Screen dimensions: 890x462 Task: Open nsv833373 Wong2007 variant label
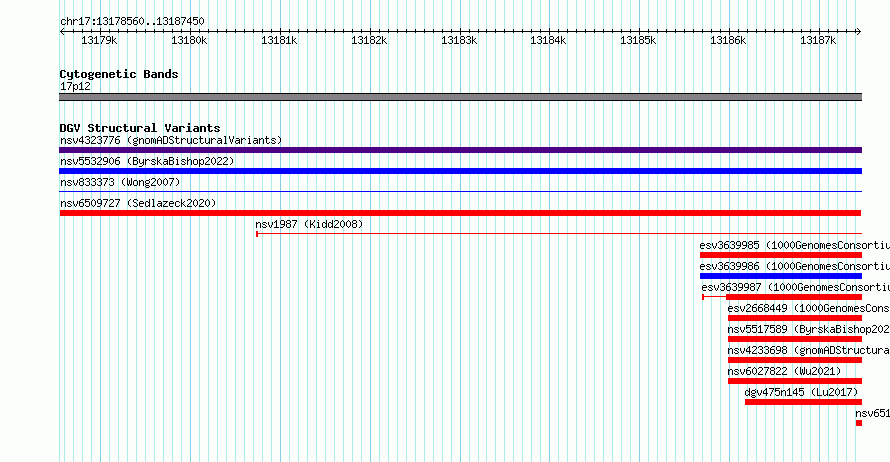[120, 182]
